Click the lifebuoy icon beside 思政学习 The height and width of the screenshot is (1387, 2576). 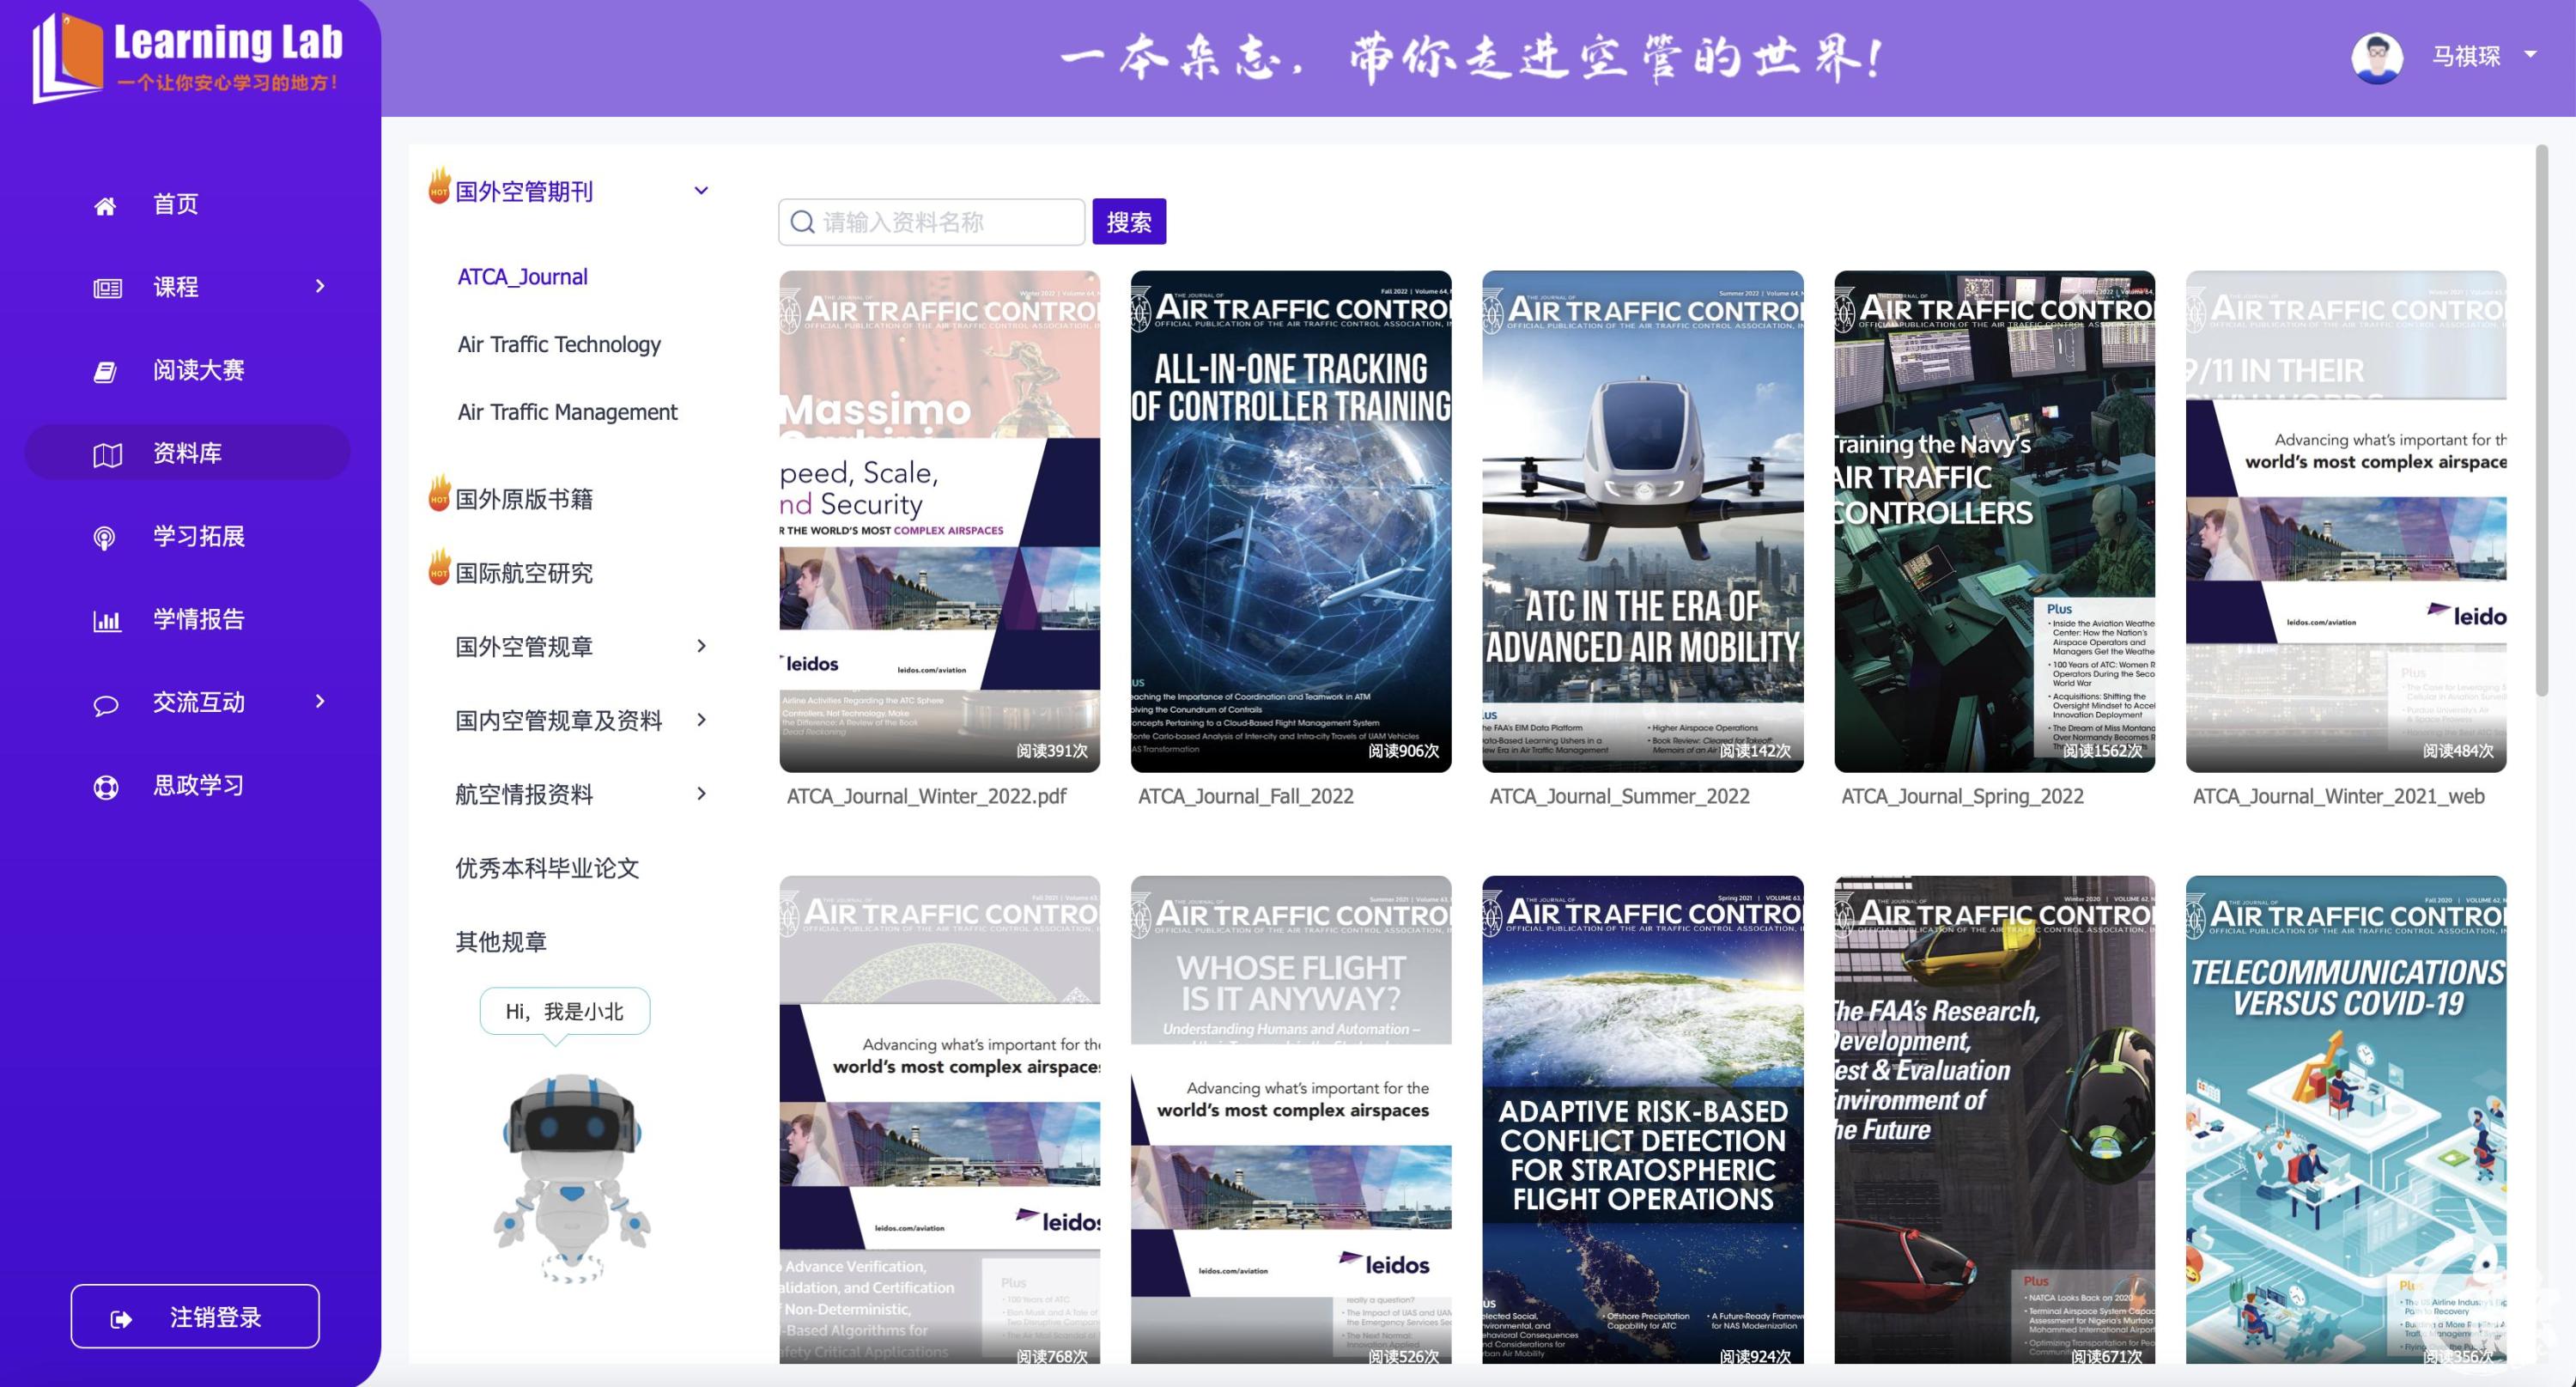pos(106,787)
